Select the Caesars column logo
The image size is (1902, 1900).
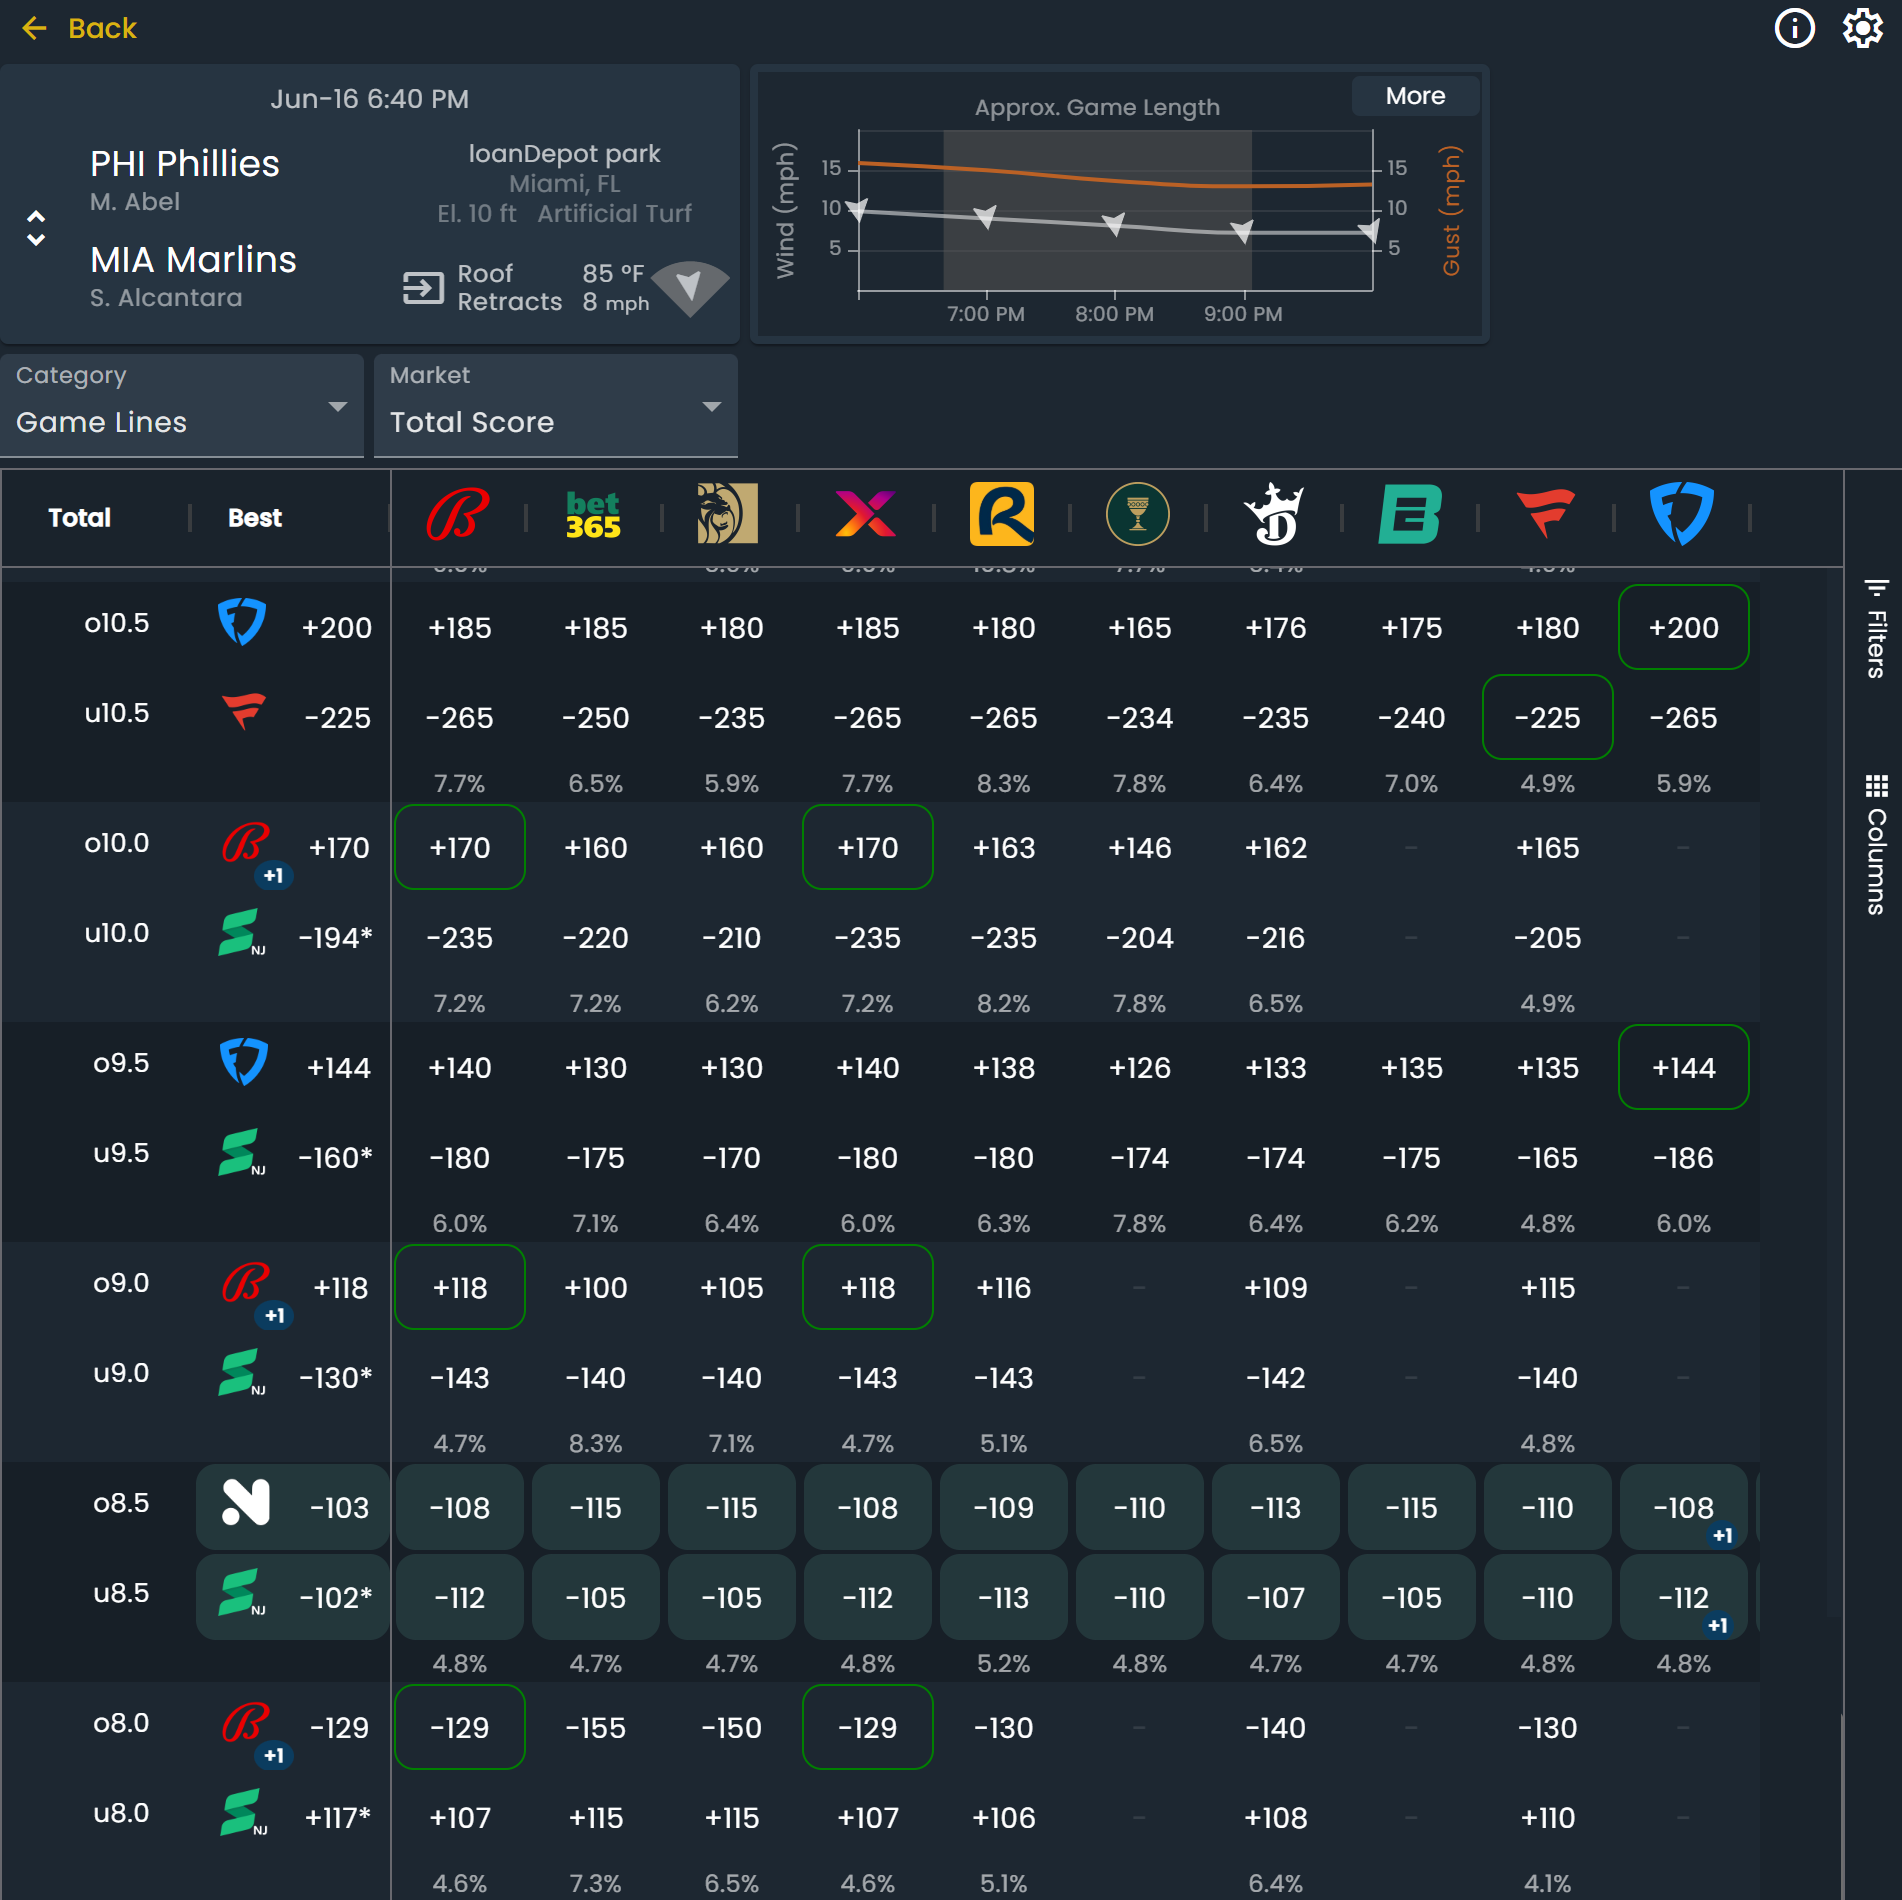tap(1138, 514)
